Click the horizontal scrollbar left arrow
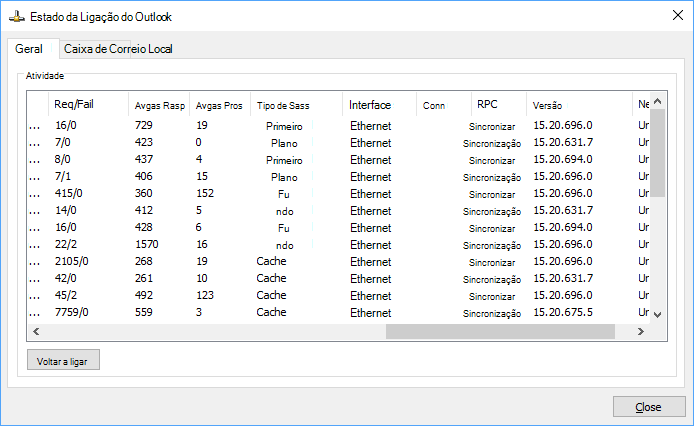The image size is (694, 426). point(36,331)
